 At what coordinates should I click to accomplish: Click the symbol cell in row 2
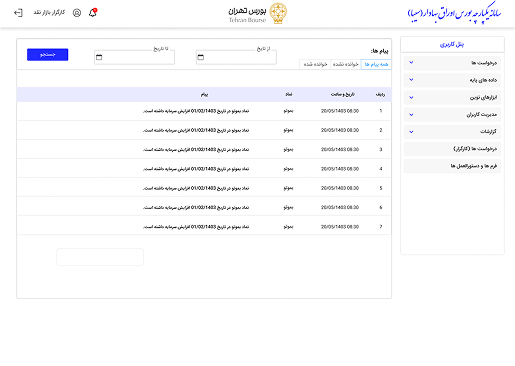(288, 130)
